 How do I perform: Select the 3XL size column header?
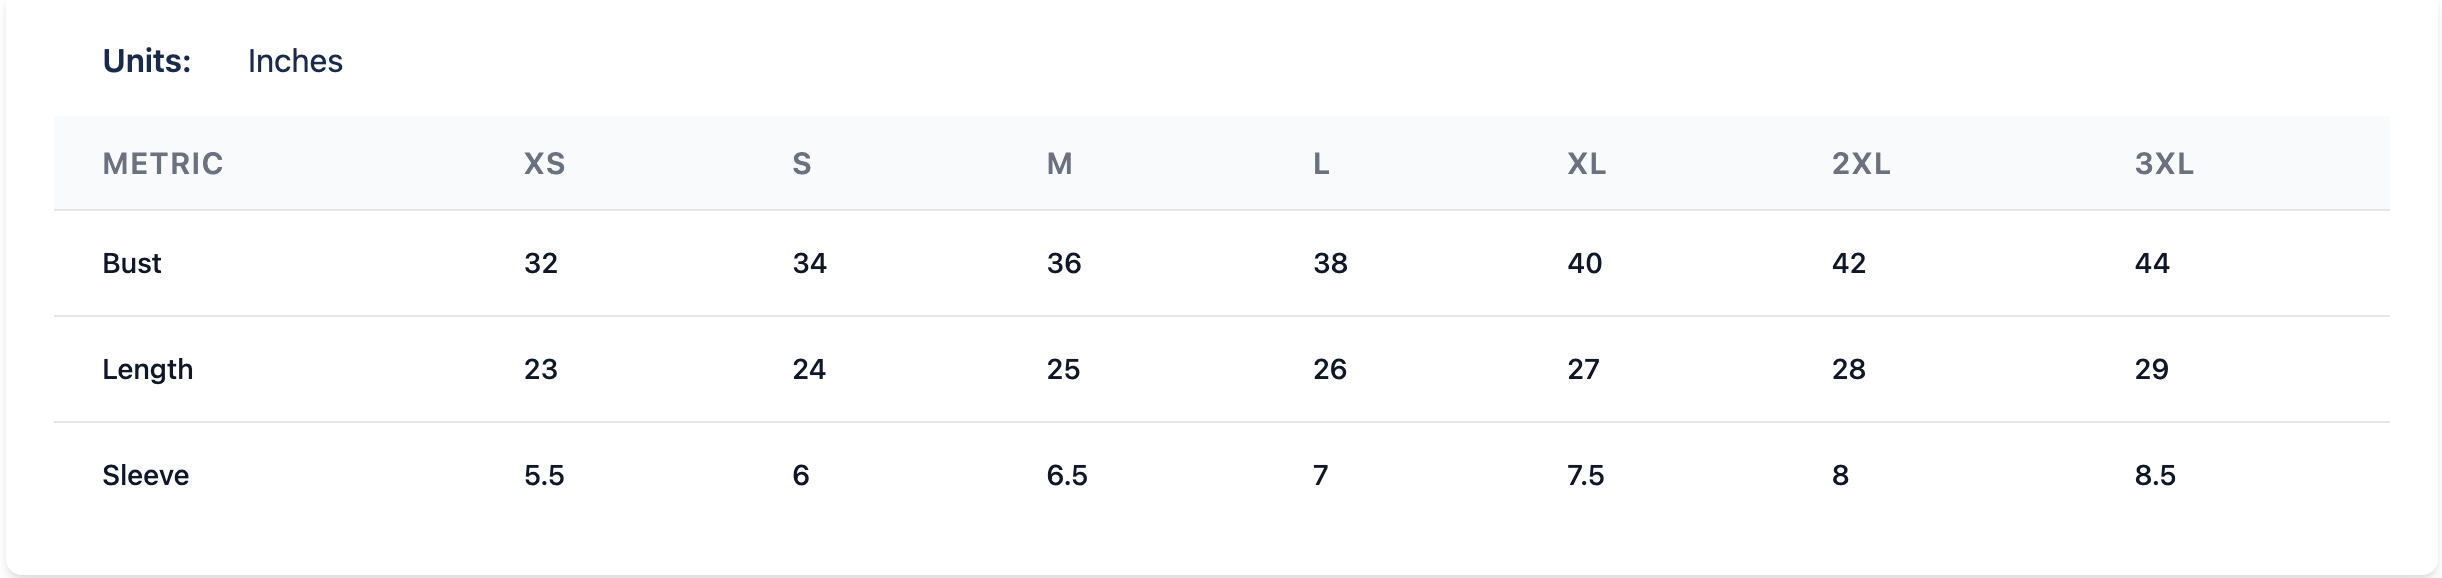pos(2163,163)
